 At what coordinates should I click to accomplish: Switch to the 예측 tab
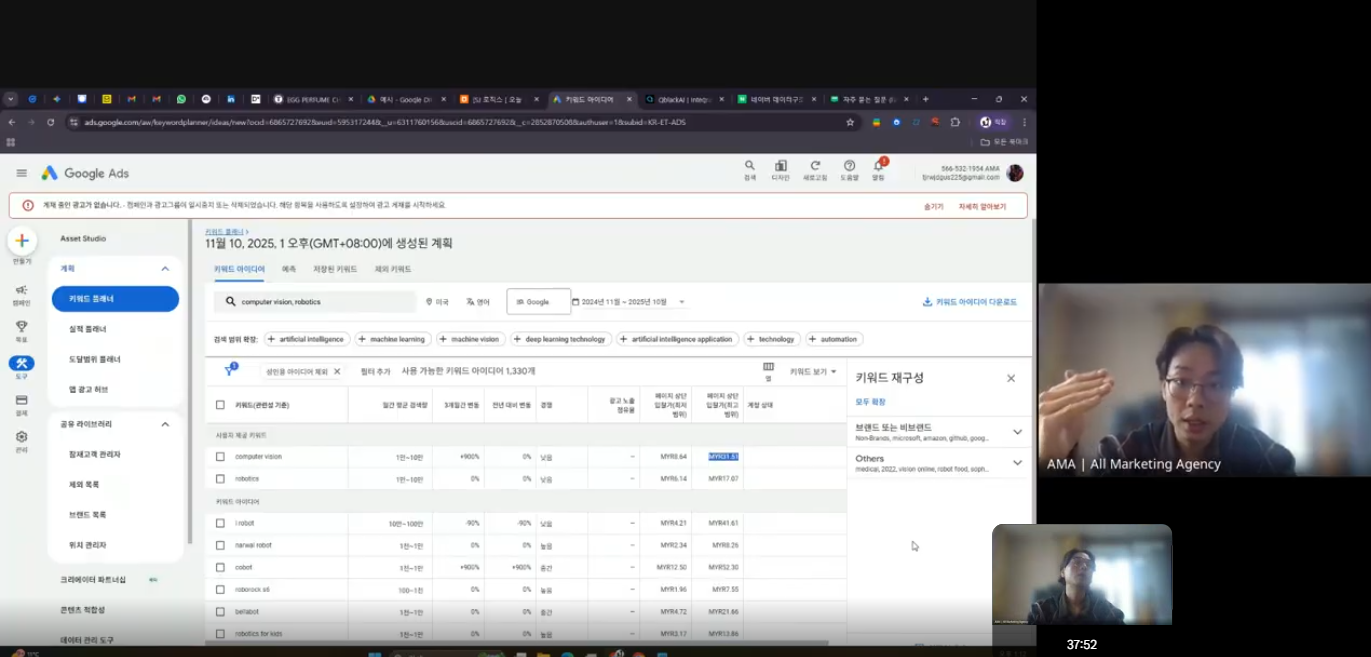(x=289, y=269)
